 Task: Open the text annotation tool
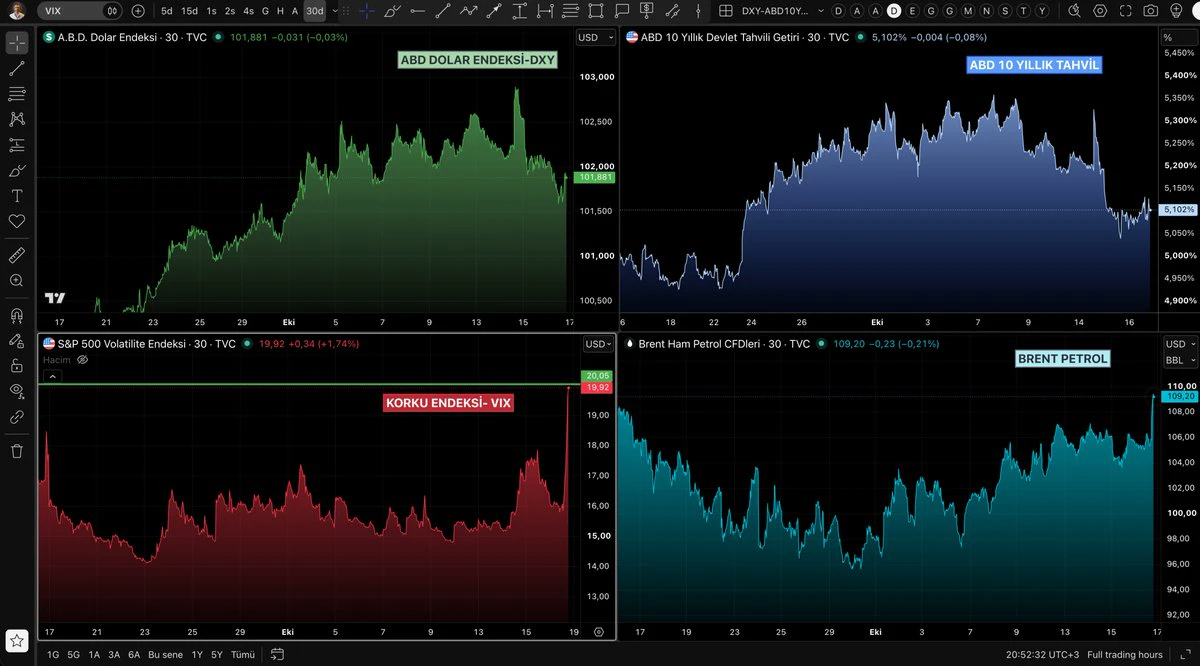[17, 196]
